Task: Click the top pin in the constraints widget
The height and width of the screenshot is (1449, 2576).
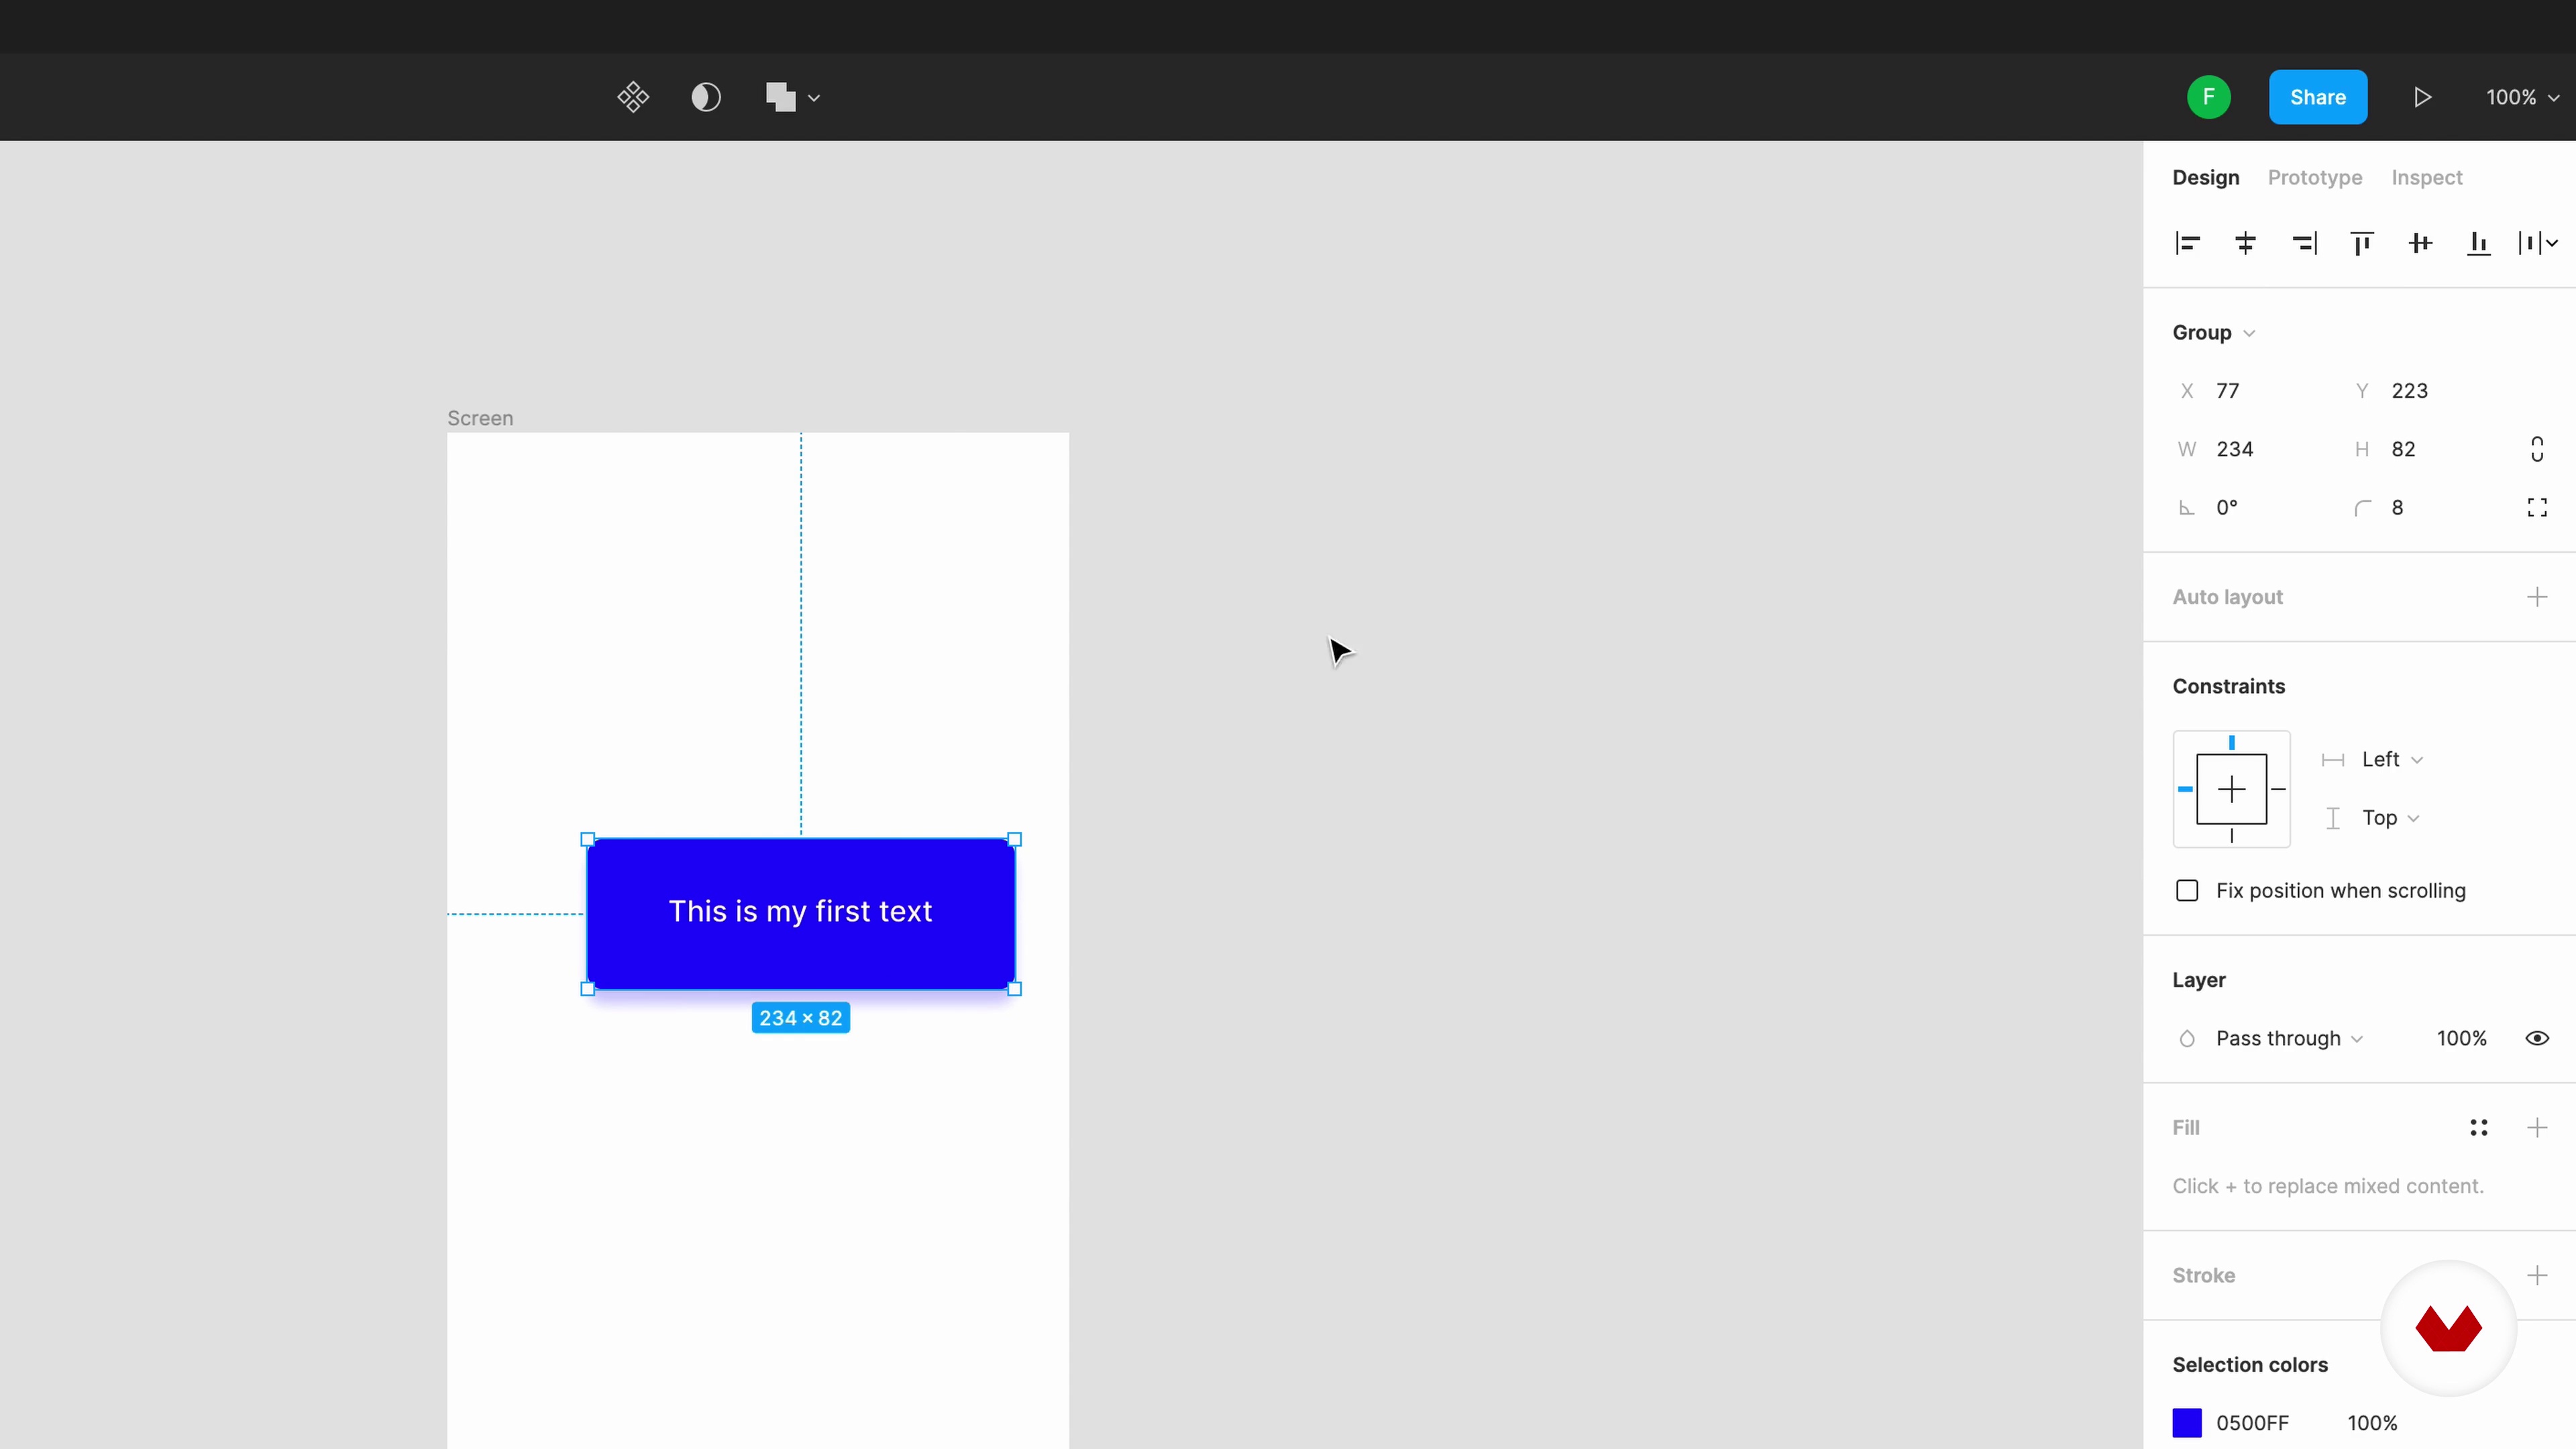Action: click(x=2231, y=743)
